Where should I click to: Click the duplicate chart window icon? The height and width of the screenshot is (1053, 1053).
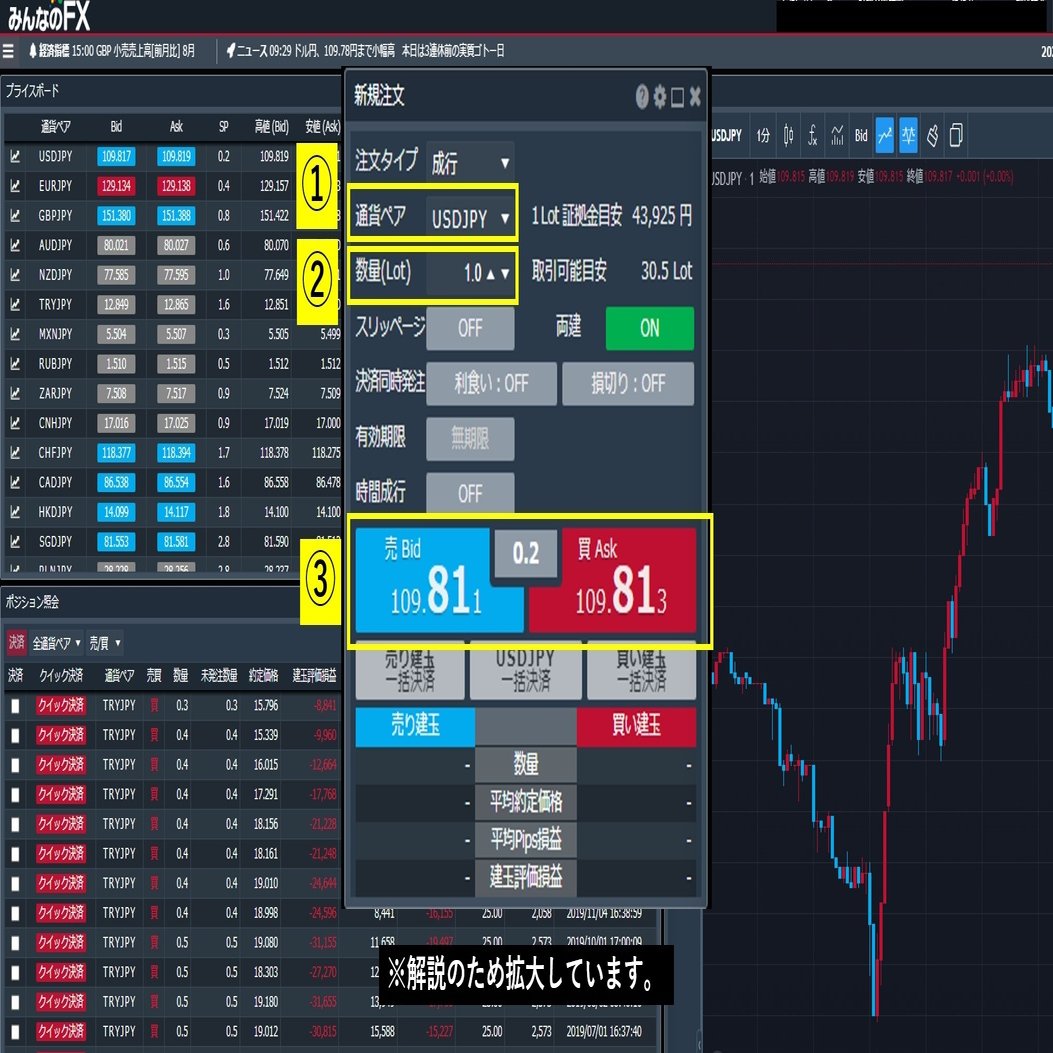point(956,136)
